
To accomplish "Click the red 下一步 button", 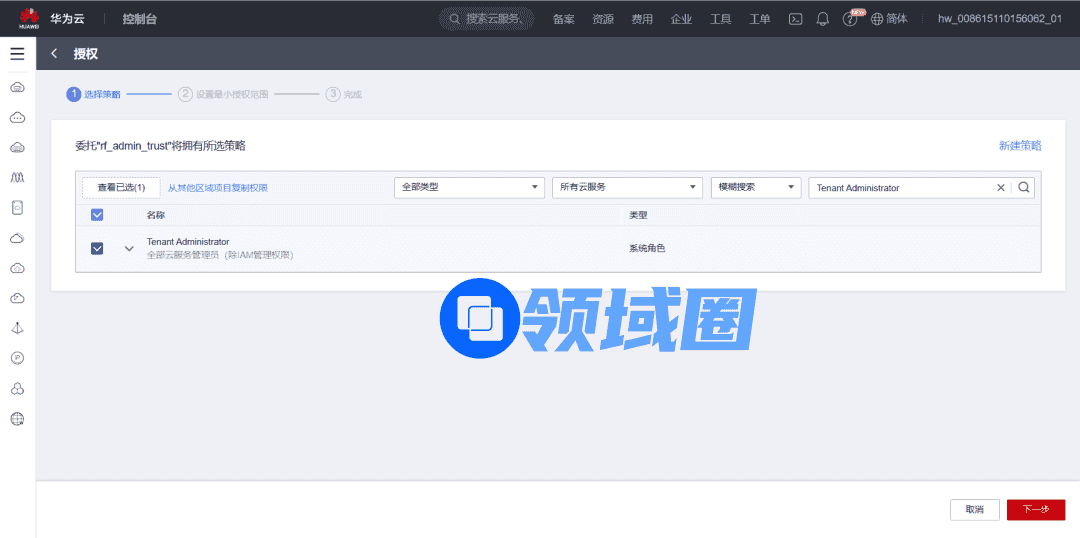I will [1036, 510].
